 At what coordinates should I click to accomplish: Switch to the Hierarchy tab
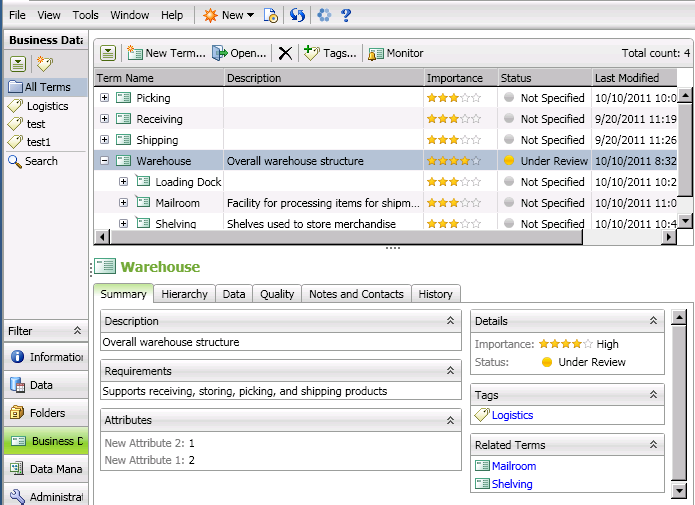pos(185,294)
